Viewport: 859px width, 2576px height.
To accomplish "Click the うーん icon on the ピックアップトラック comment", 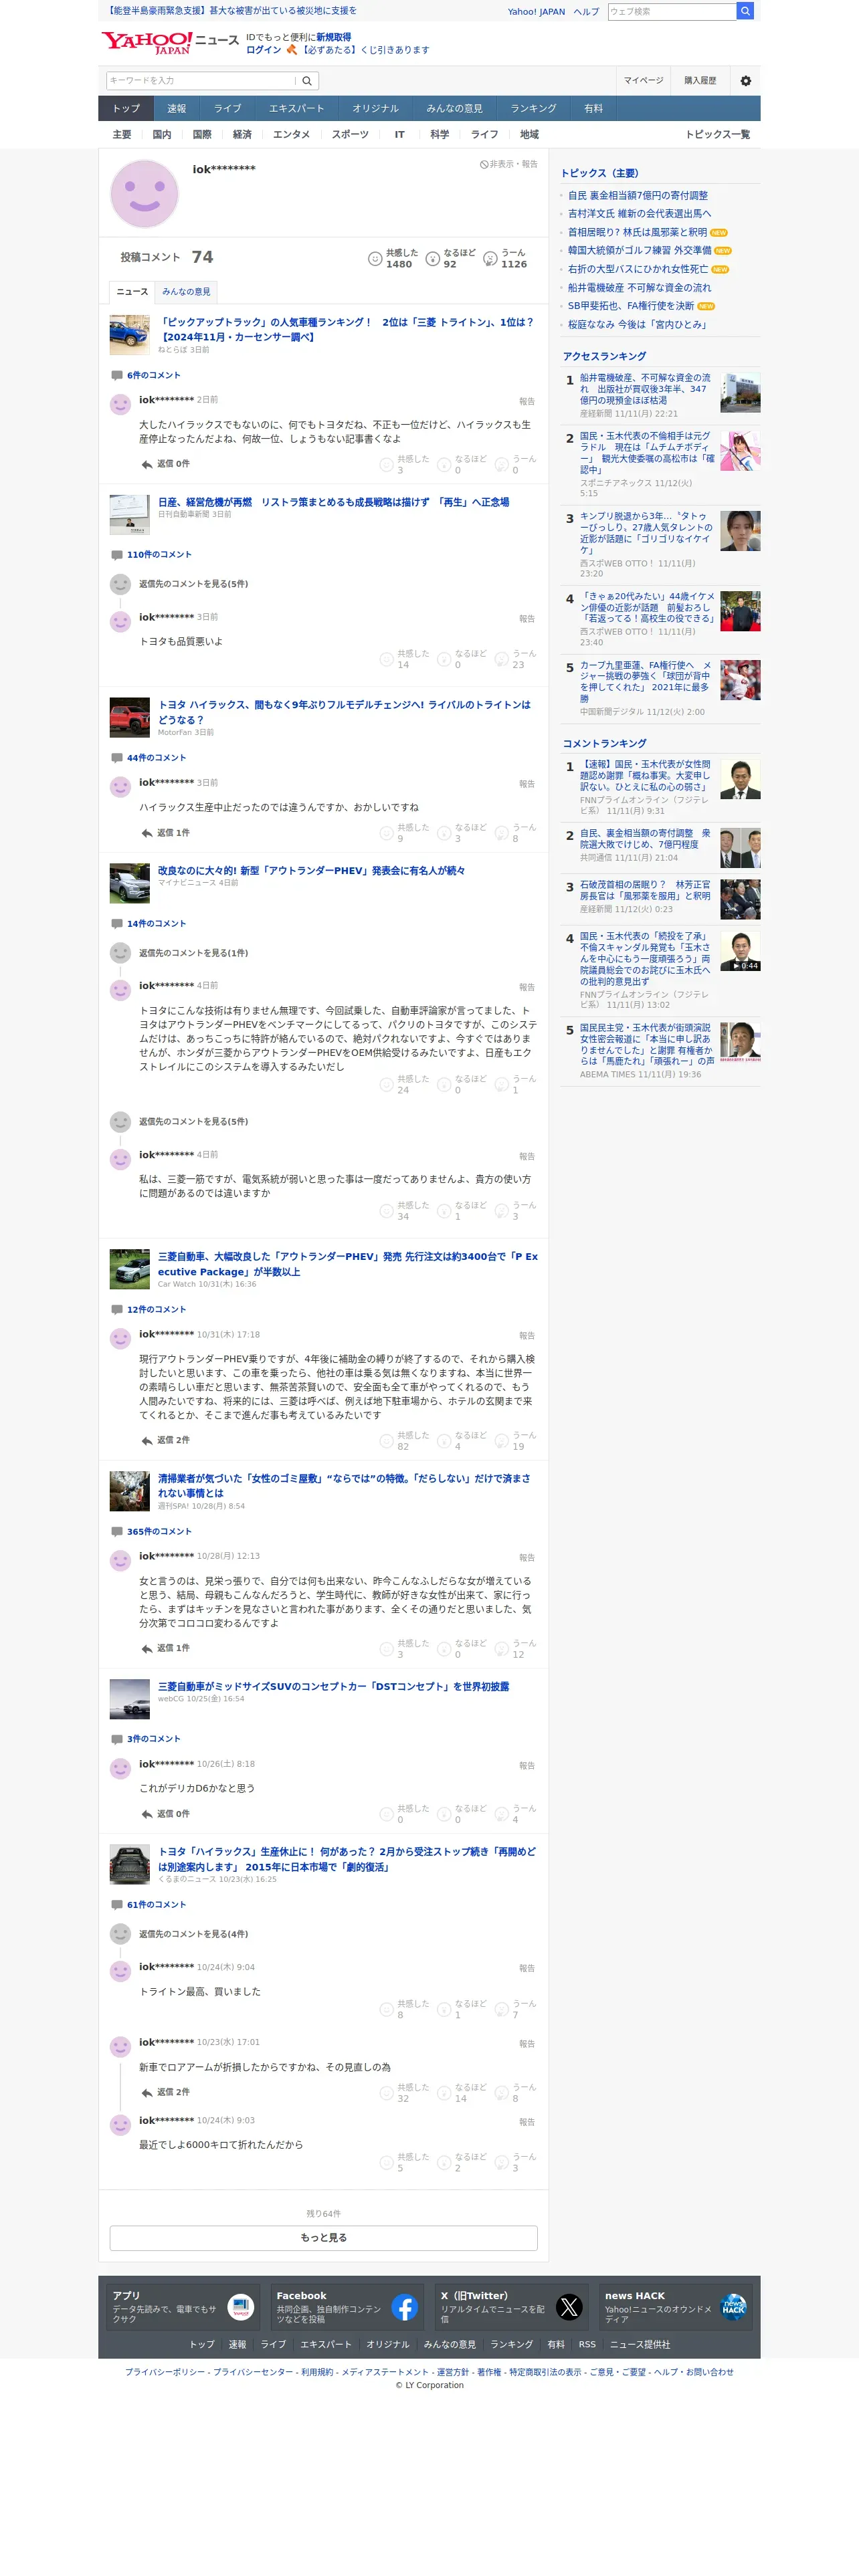I will coord(501,465).
